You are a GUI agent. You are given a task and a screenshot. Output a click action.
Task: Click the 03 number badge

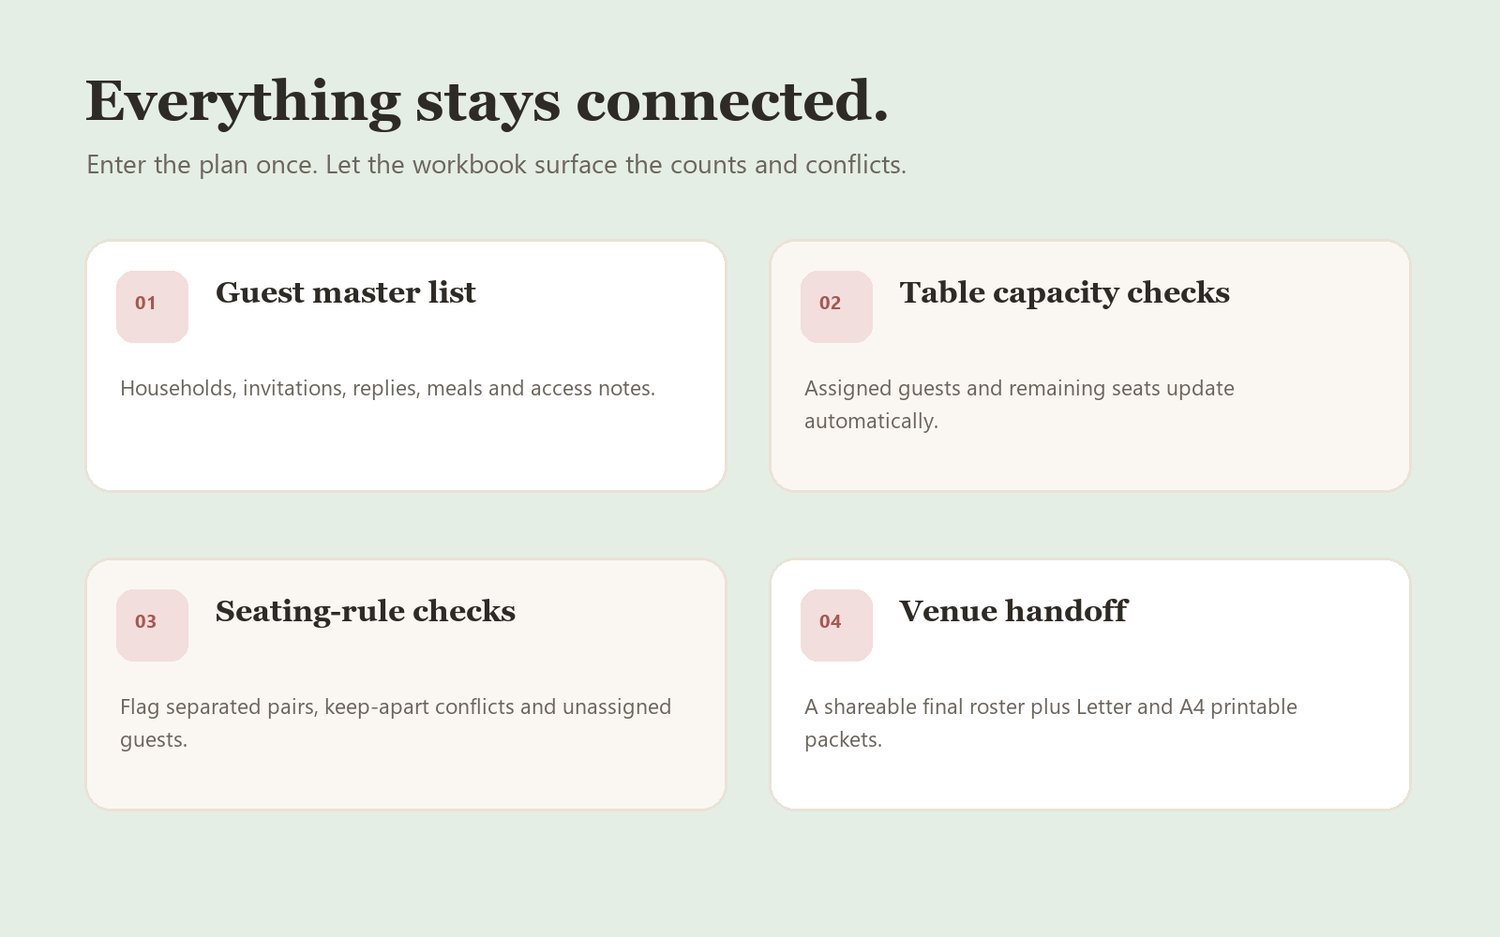[152, 625]
